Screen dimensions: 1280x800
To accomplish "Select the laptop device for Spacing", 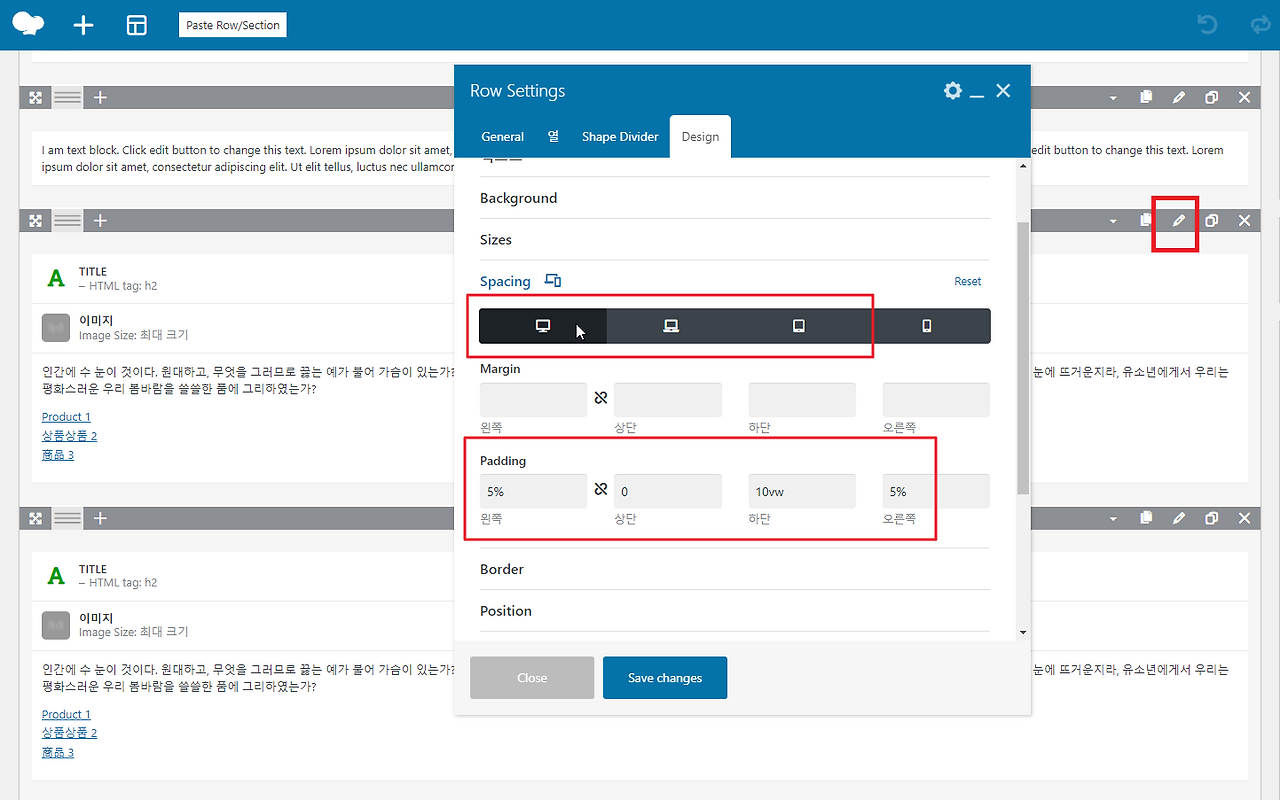I will coord(671,326).
